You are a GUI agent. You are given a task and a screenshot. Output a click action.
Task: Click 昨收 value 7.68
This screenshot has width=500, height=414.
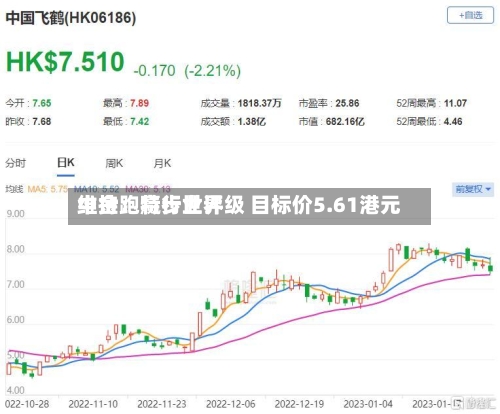pyautogui.click(x=42, y=121)
